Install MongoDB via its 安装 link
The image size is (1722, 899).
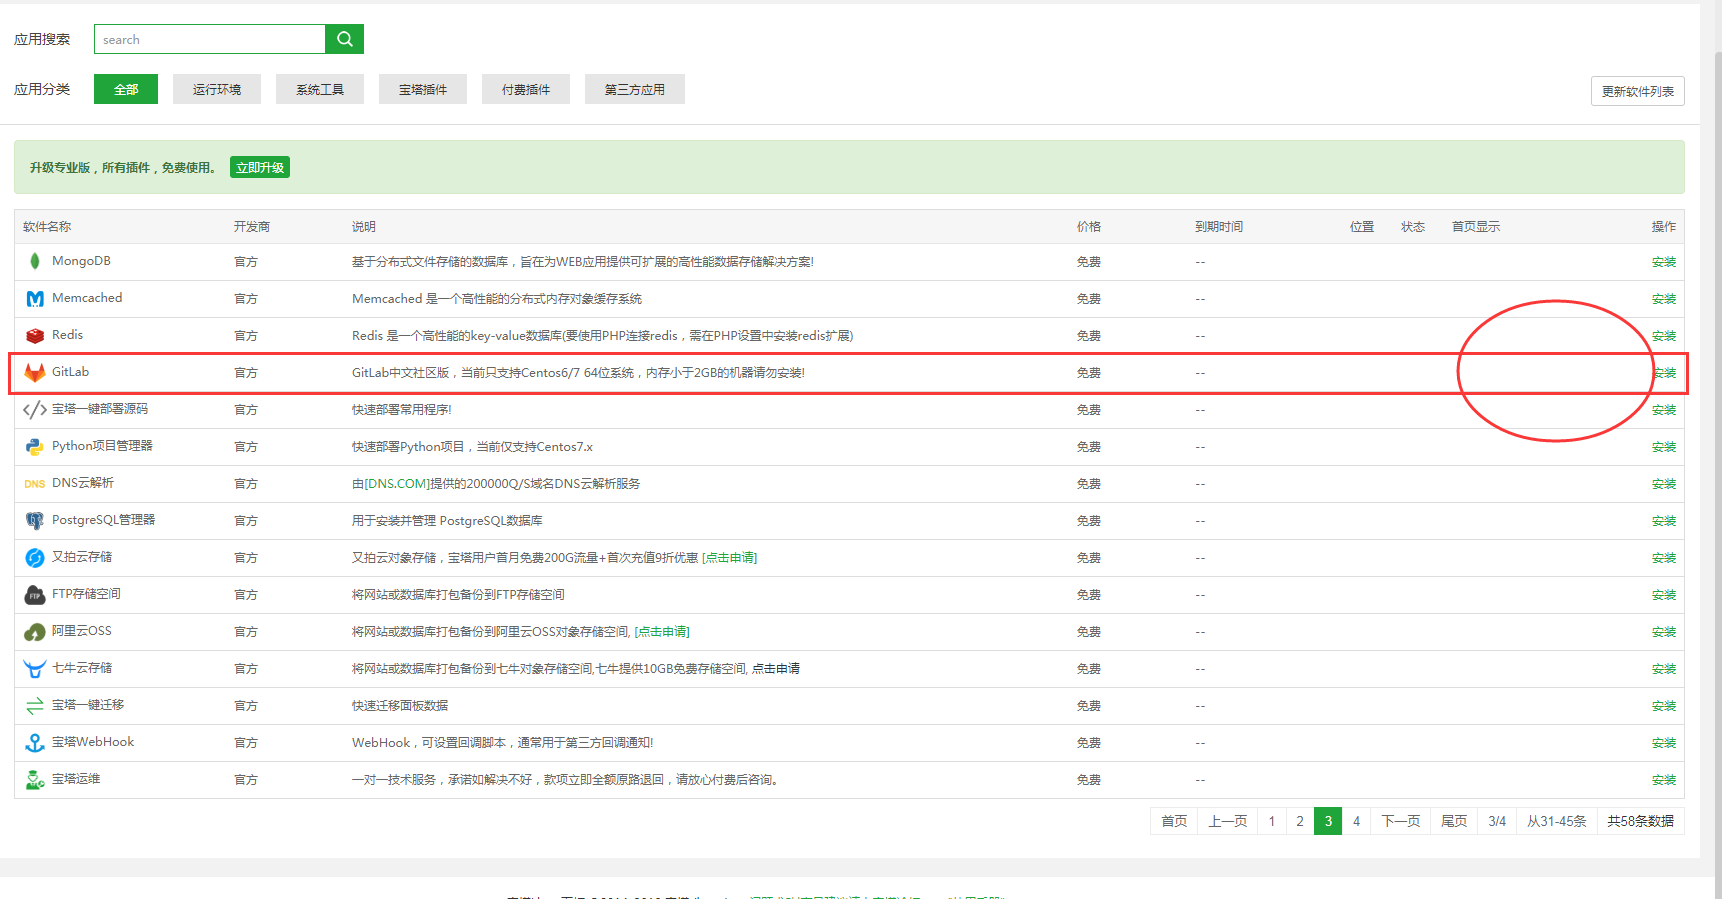point(1664,262)
